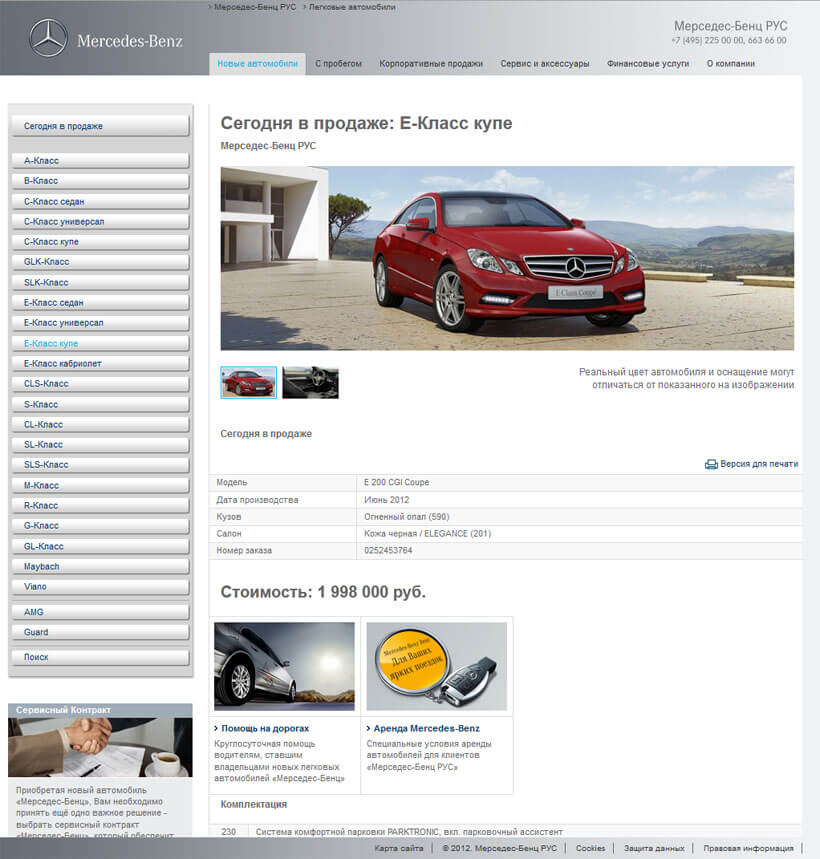Viewport: 820px width, 859px height.
Task: Open the Защита данных footer link
Action: [x=654, y=848]
